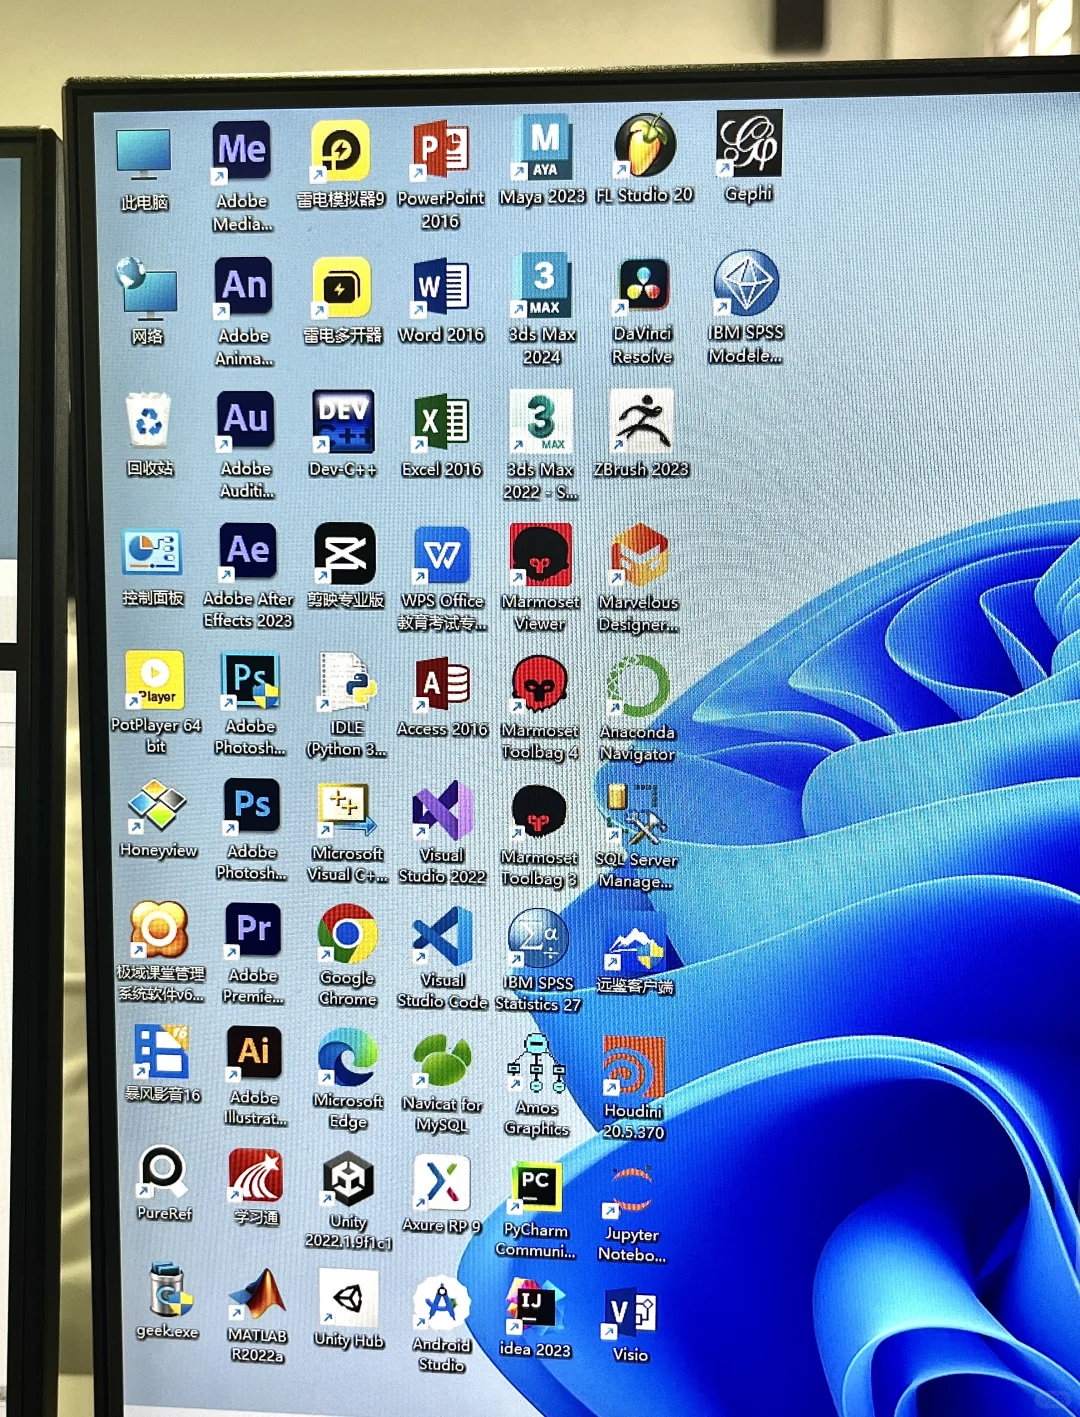Click the 3ds Max 2024 icon
The height and width of the screenshot is (1417, 1080).
542,285
